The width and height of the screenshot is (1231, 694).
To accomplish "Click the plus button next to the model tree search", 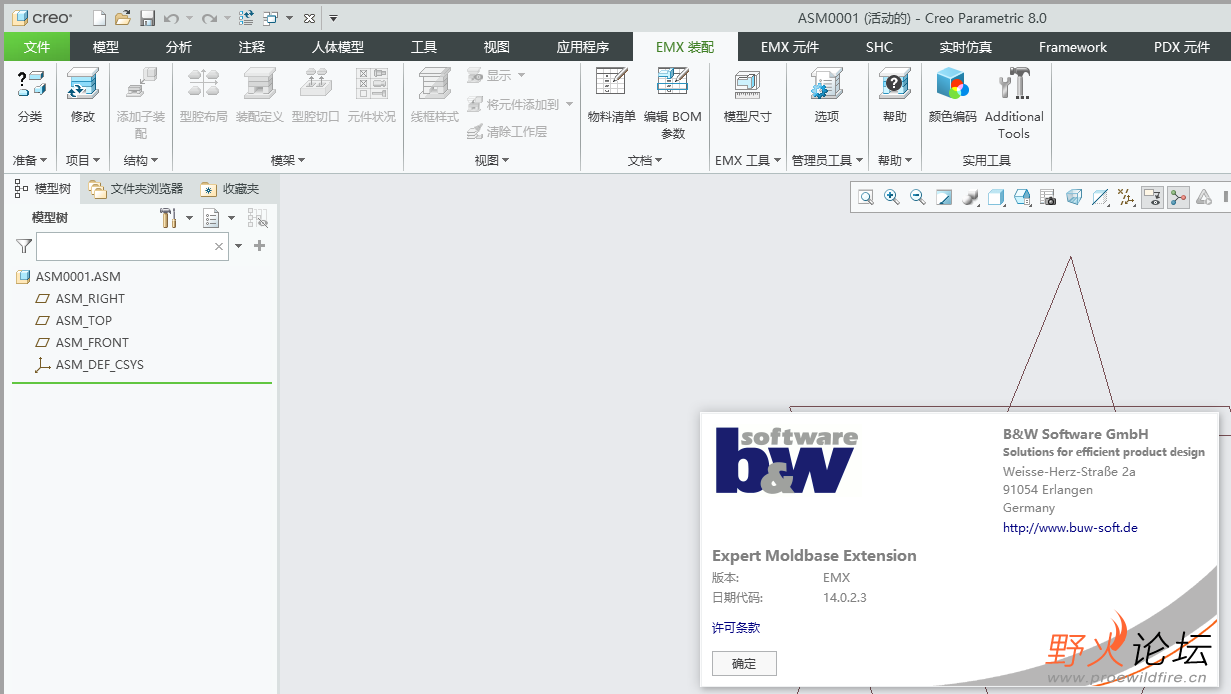I will (260, 246).
